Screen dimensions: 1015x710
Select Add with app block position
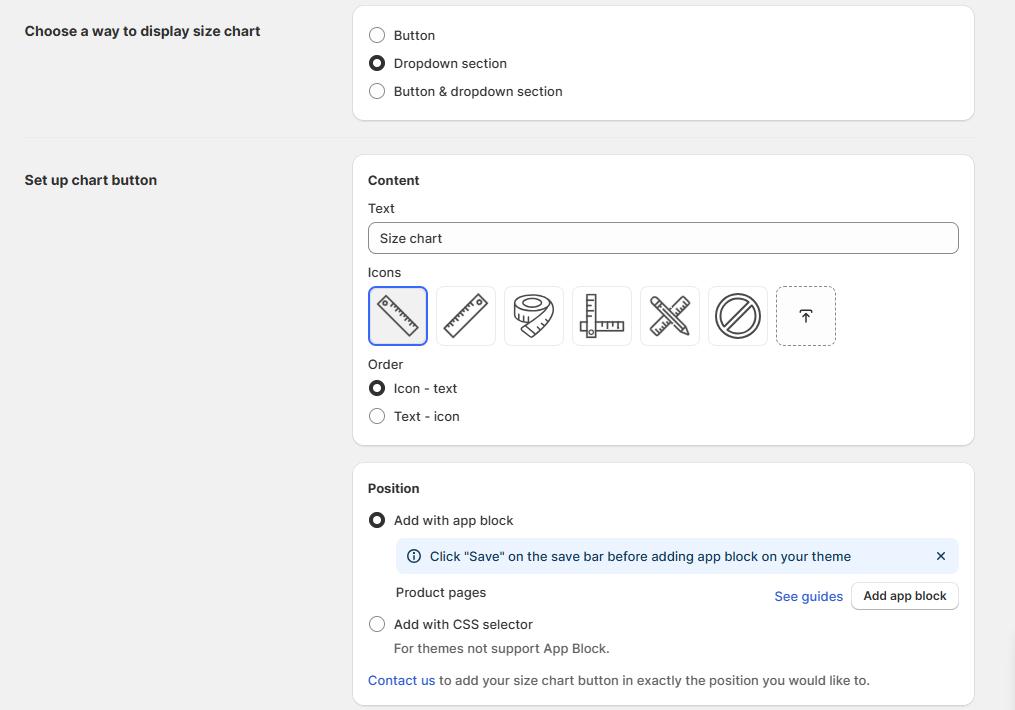click(377, 520)
